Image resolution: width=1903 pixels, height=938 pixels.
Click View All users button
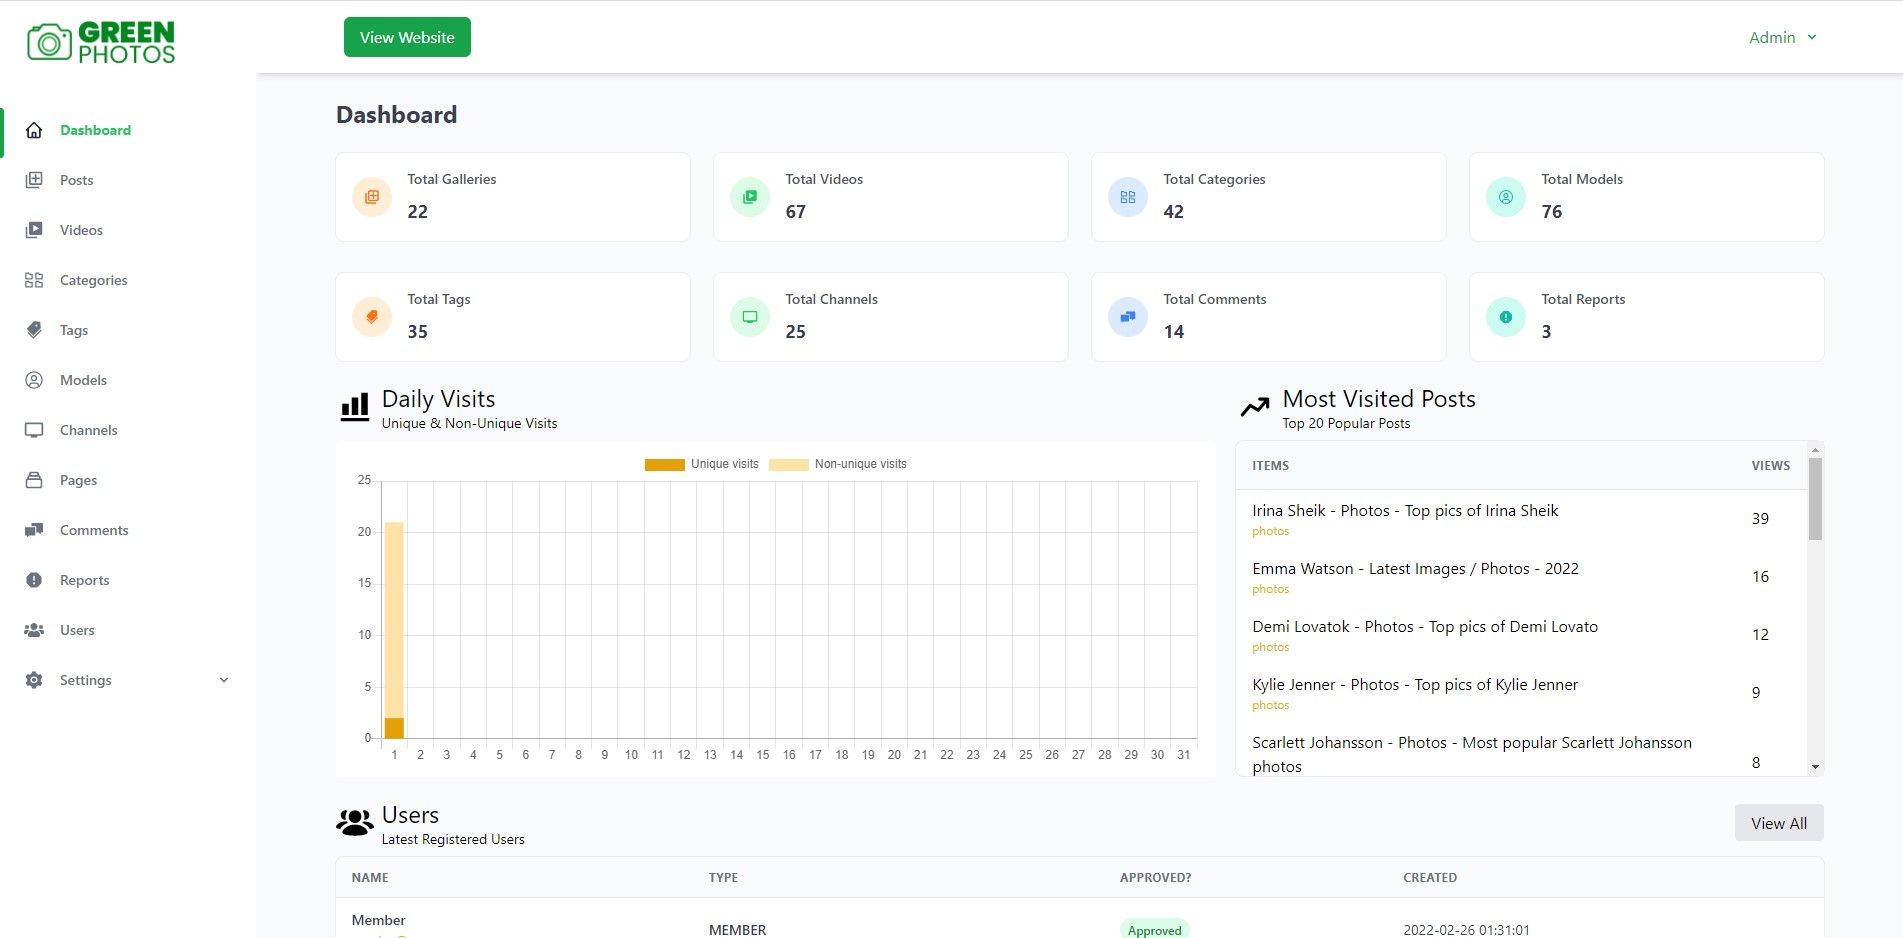click(x=1778, y=823)
